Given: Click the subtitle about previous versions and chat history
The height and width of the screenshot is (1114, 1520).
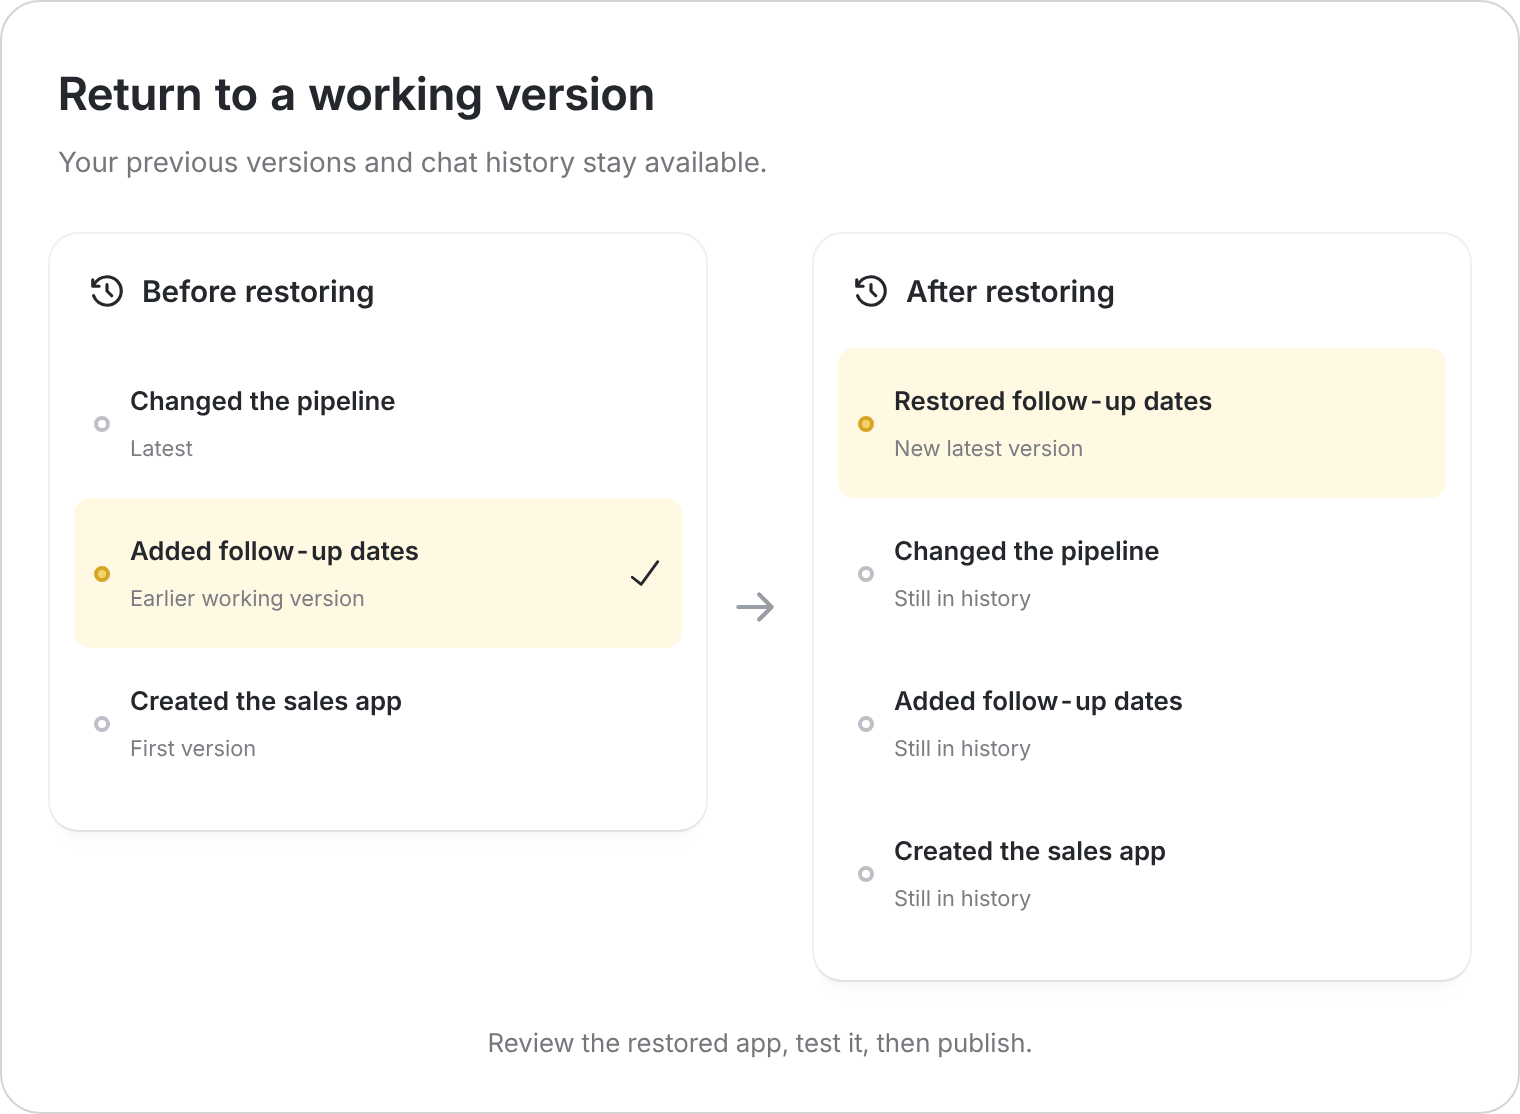Looking at the screenshot, I should click(x=413, y=162).
